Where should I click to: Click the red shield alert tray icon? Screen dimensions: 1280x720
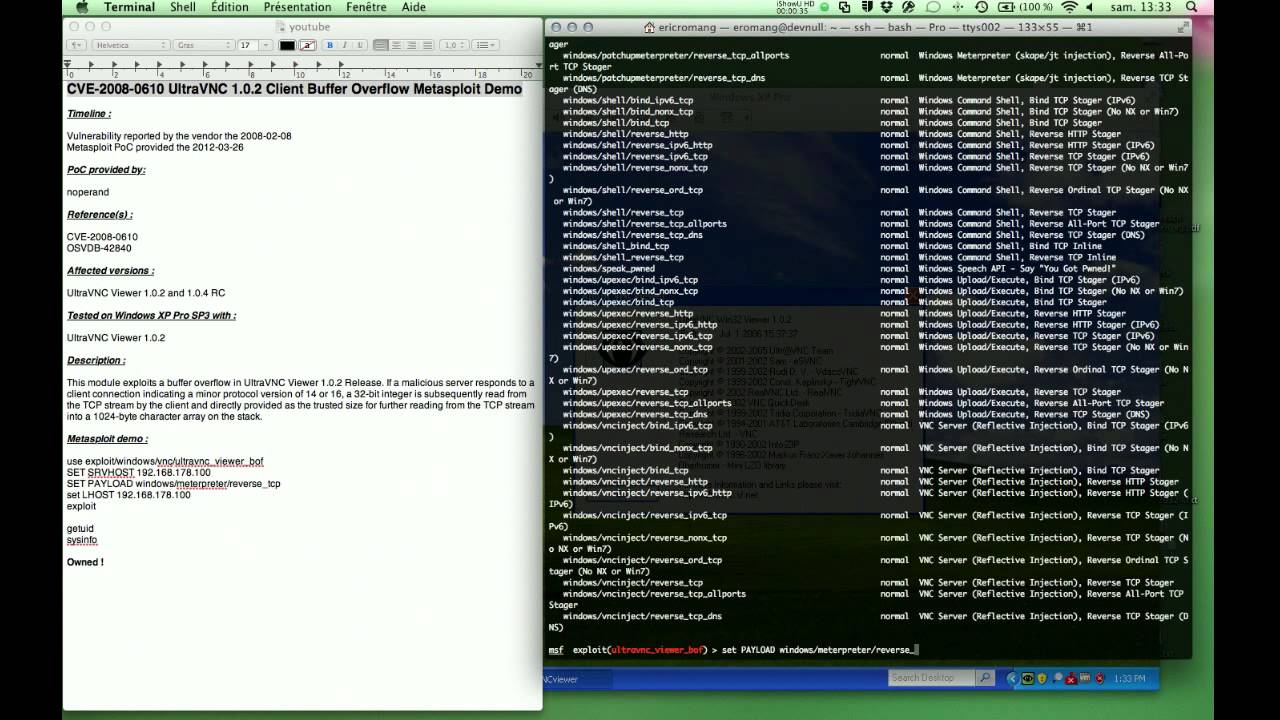click(x=1098, y=678)
